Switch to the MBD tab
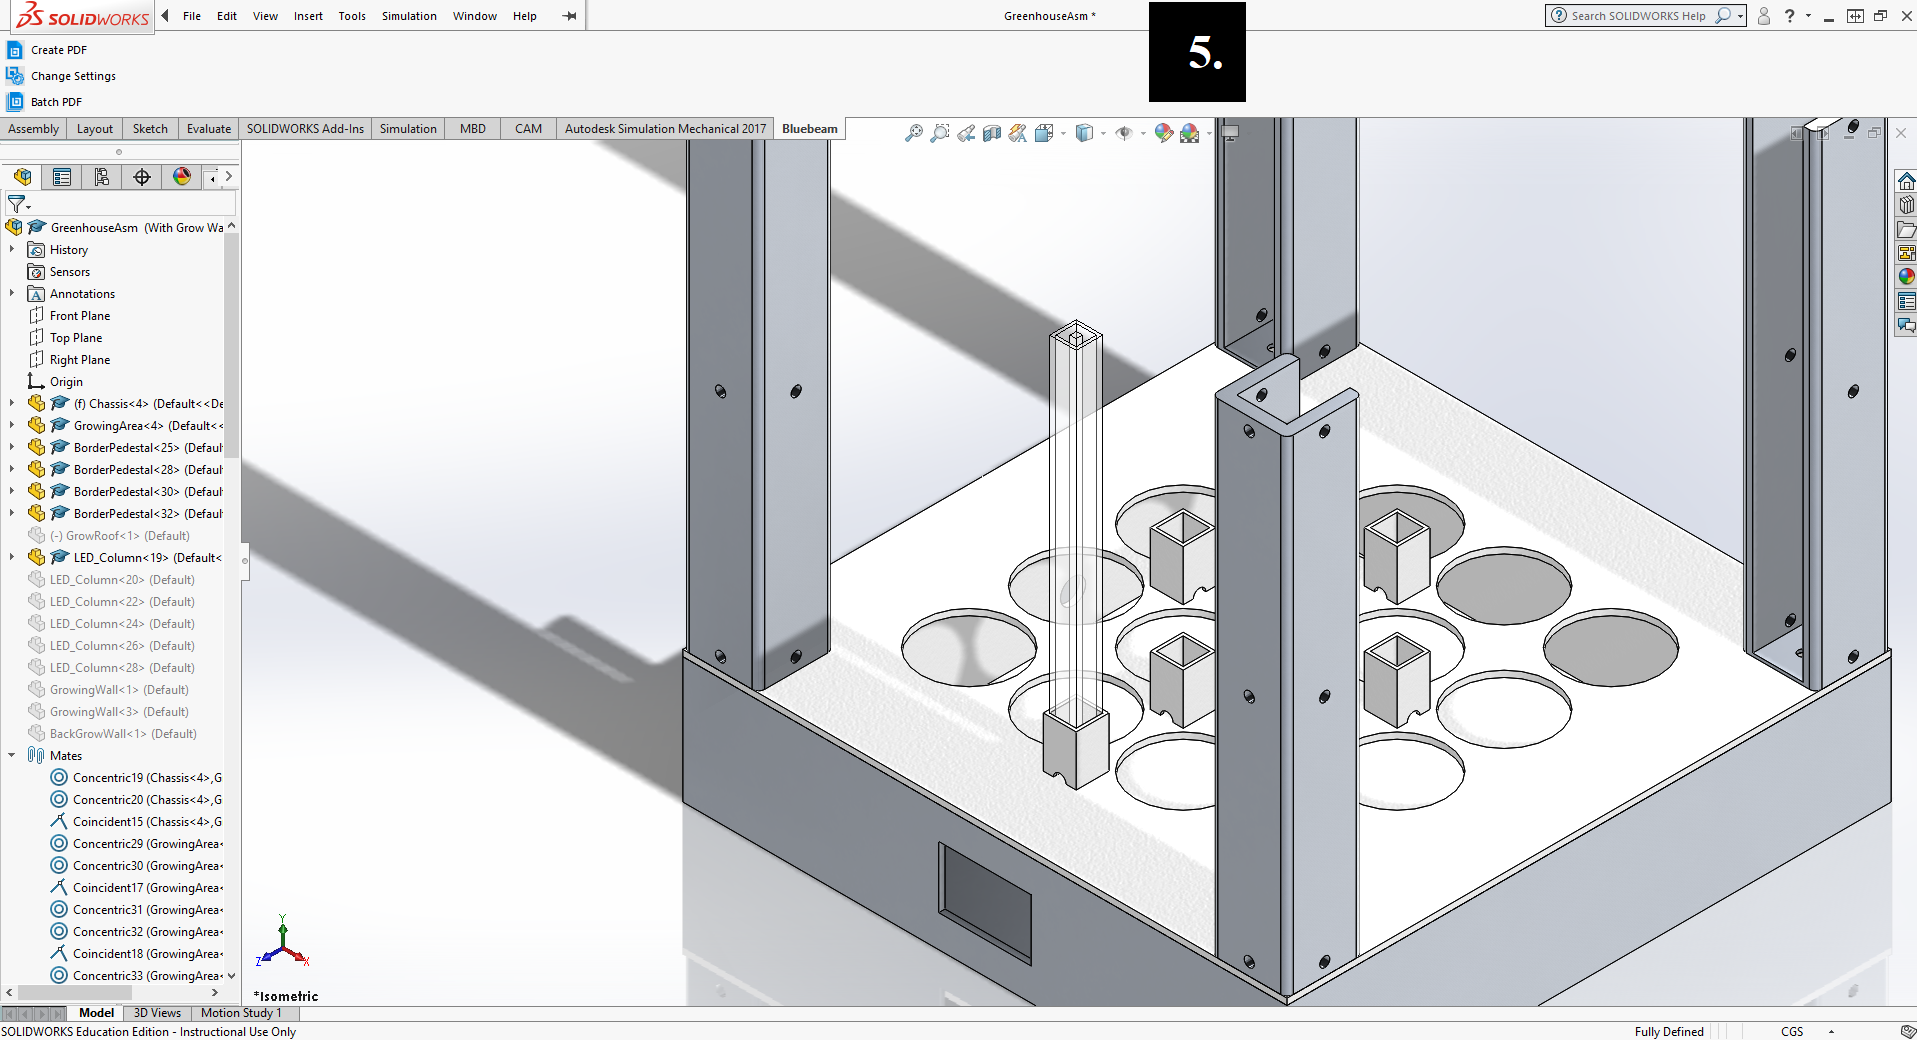The width and height of the screenshot is (1917, 1040). (x=473, y=129)
